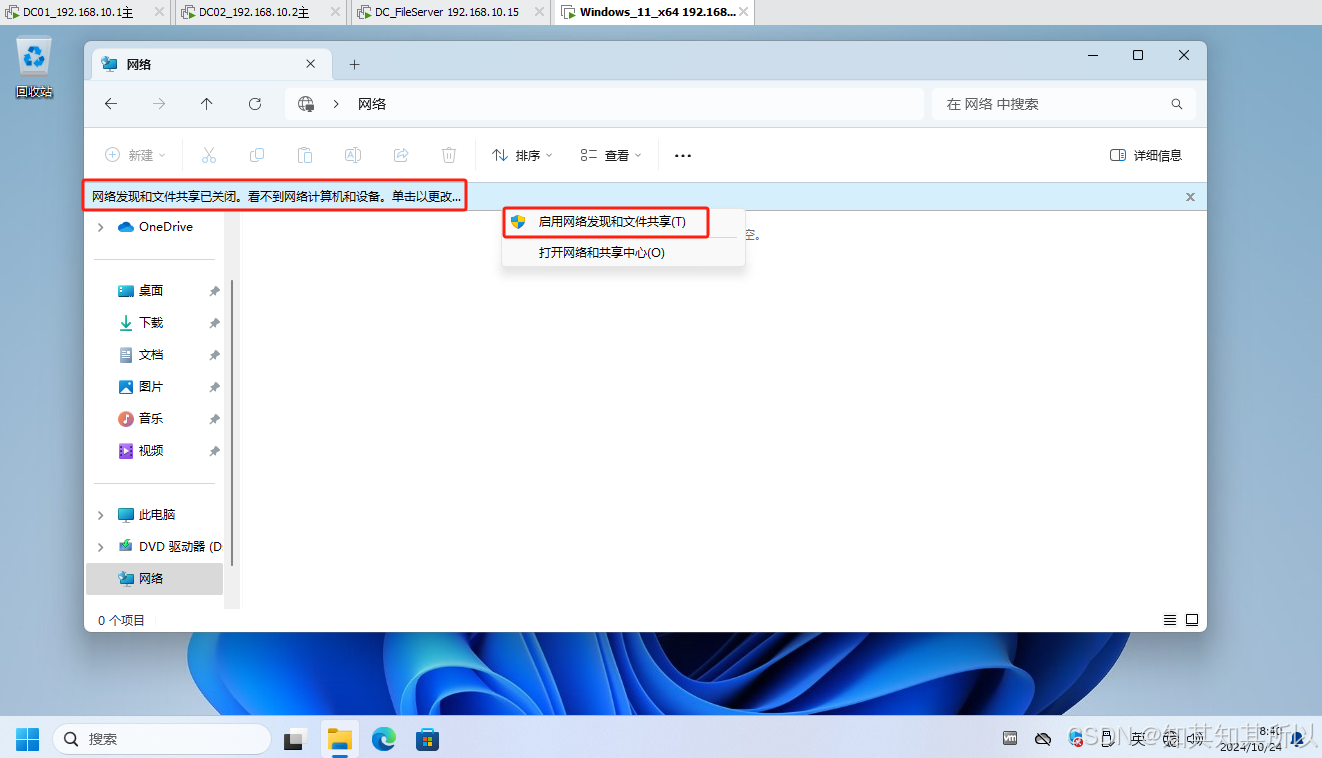Screen dimensions: 1322x758
Task: Open the 新建 dropdown
Action: 136,155
